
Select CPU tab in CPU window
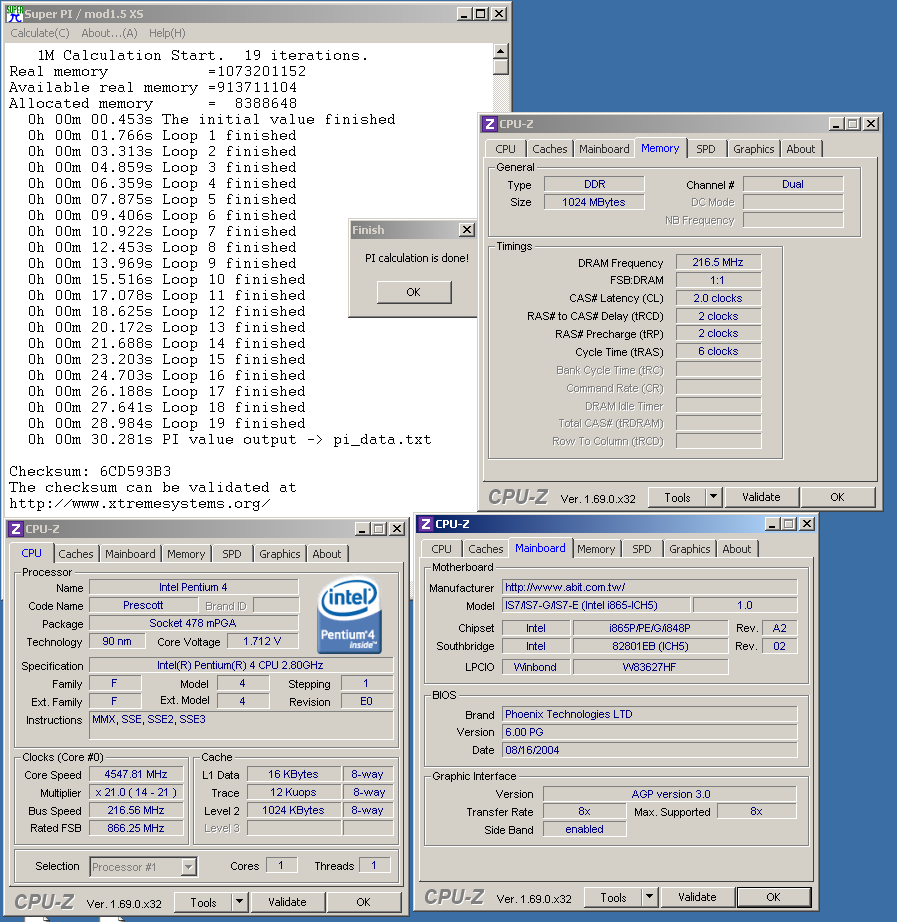31,553
